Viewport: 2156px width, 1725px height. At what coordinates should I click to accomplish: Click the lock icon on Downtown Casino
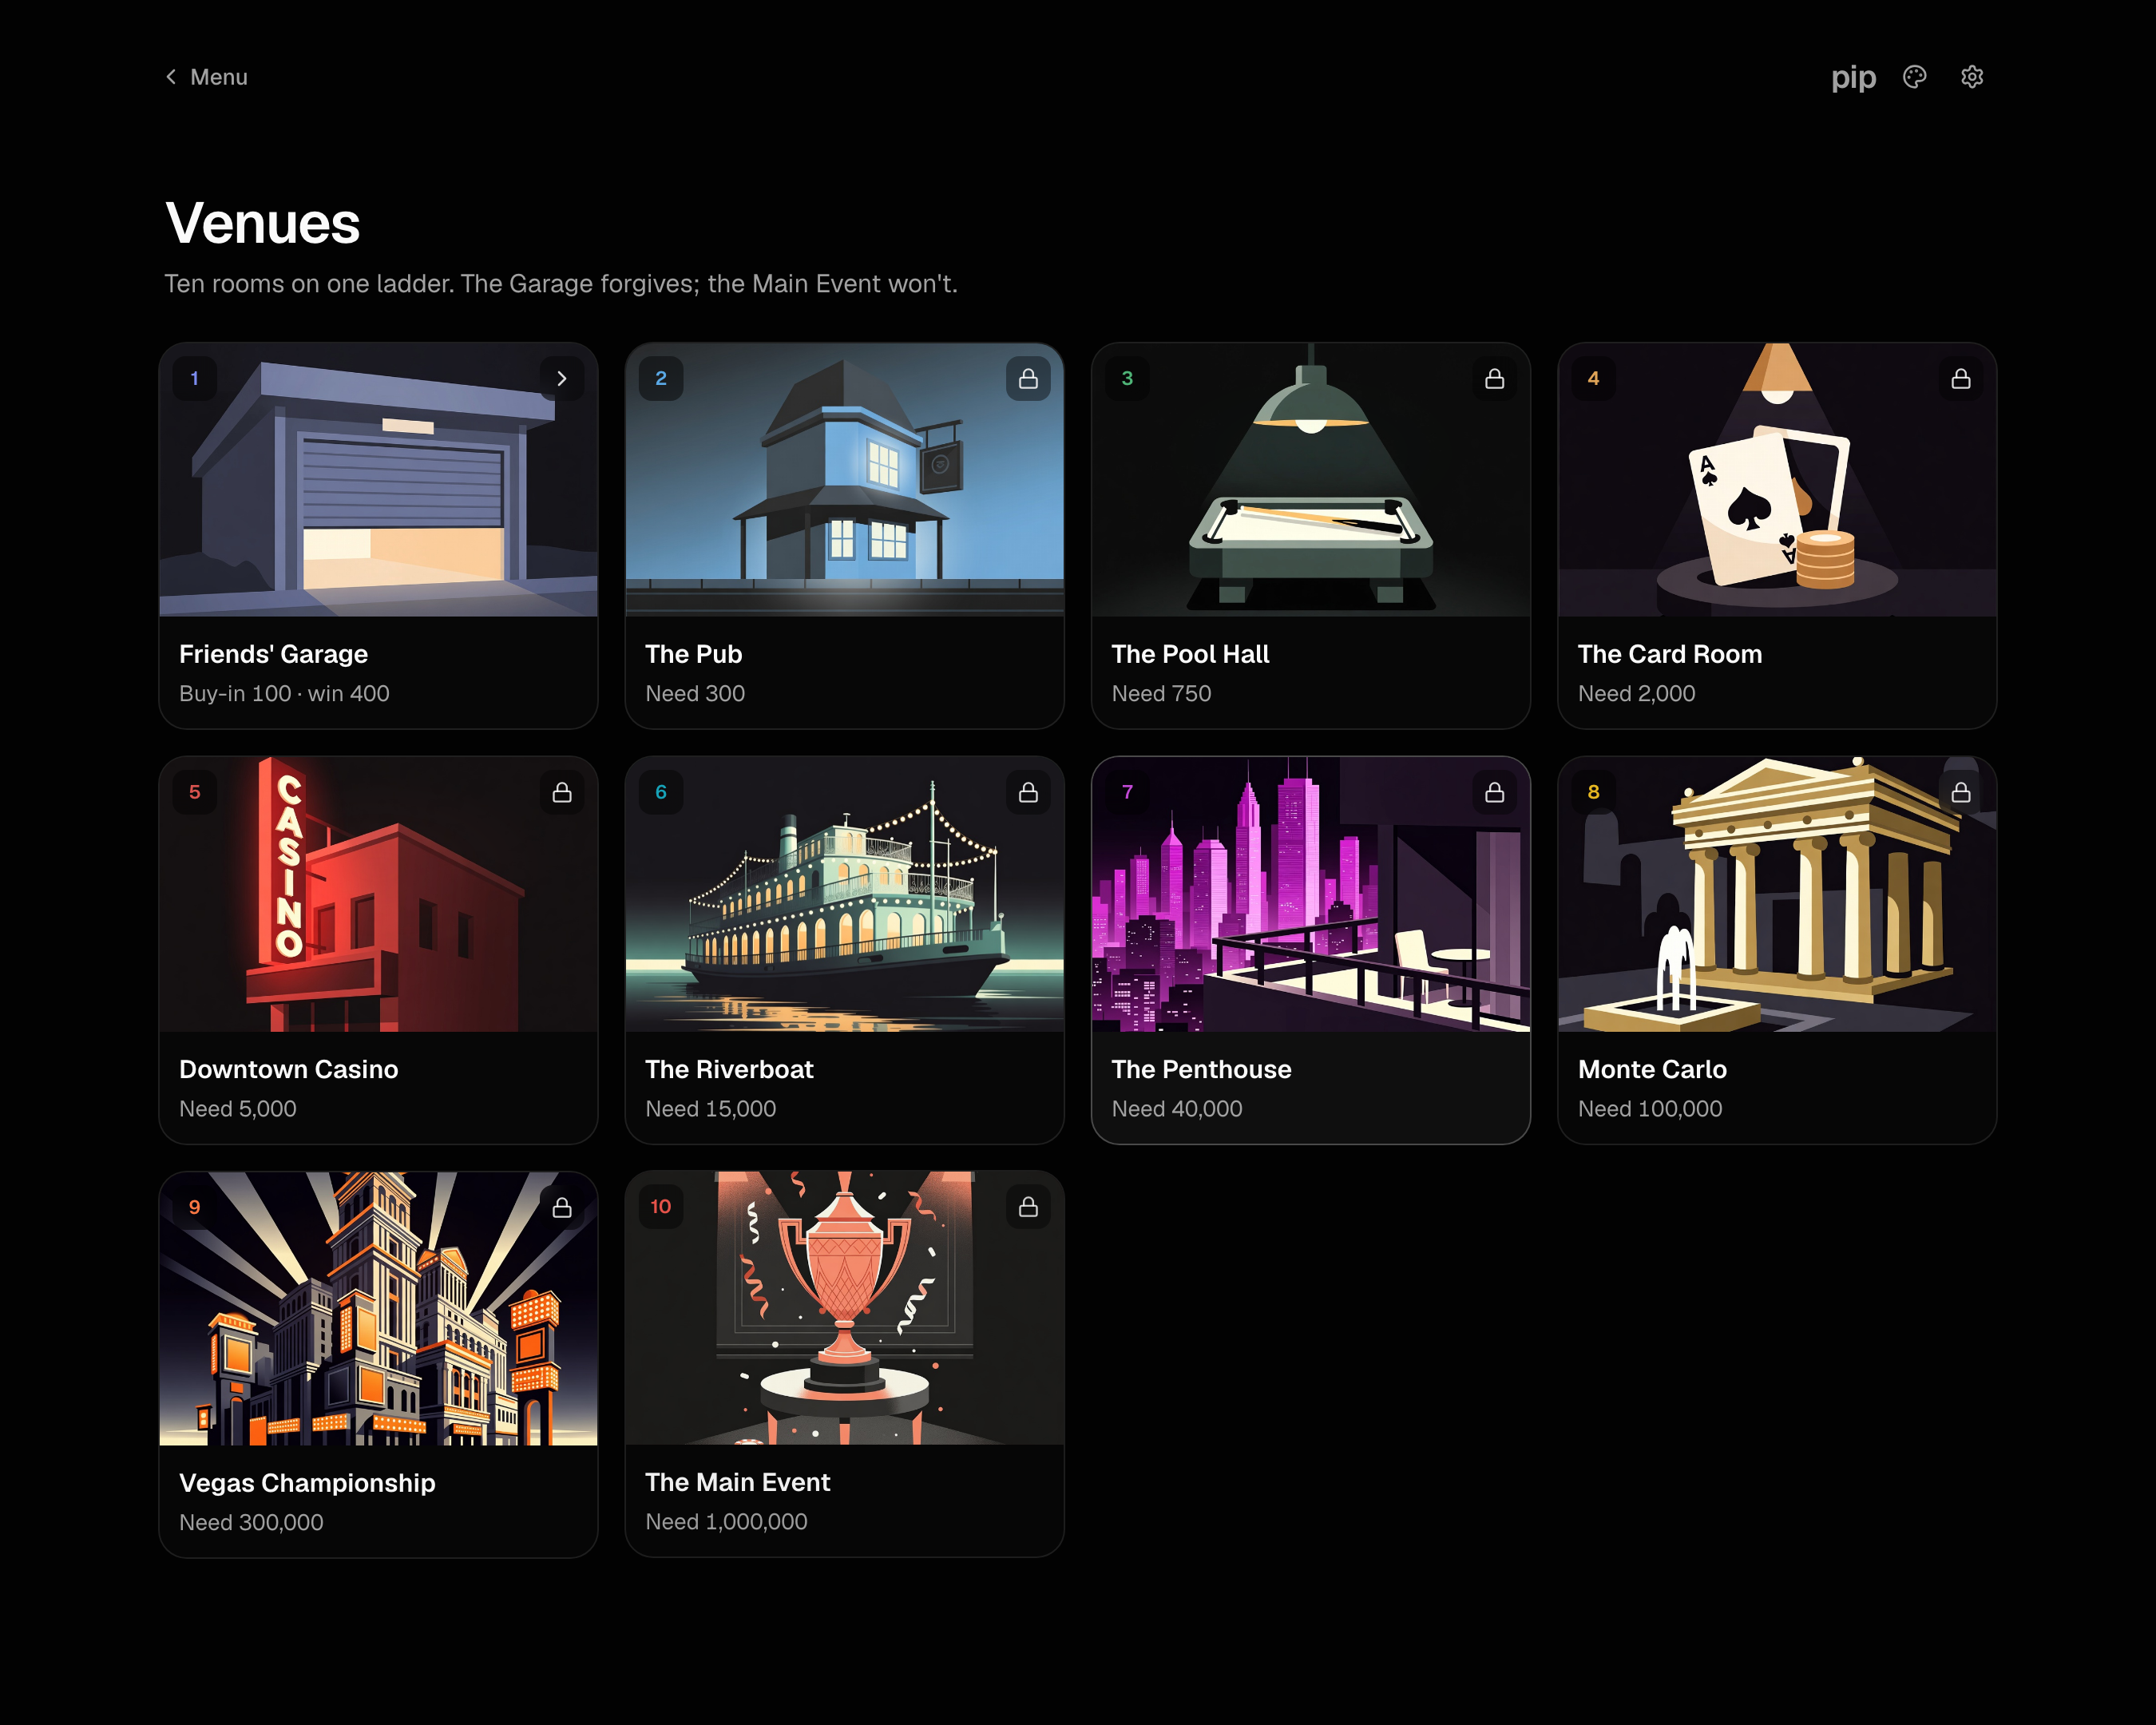(x=562, y=793)
